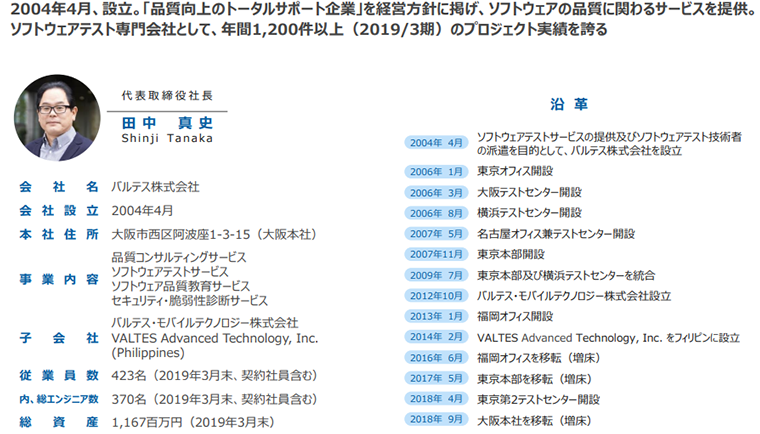Click the romanized name Shinji Tanaka

[167, 139]
